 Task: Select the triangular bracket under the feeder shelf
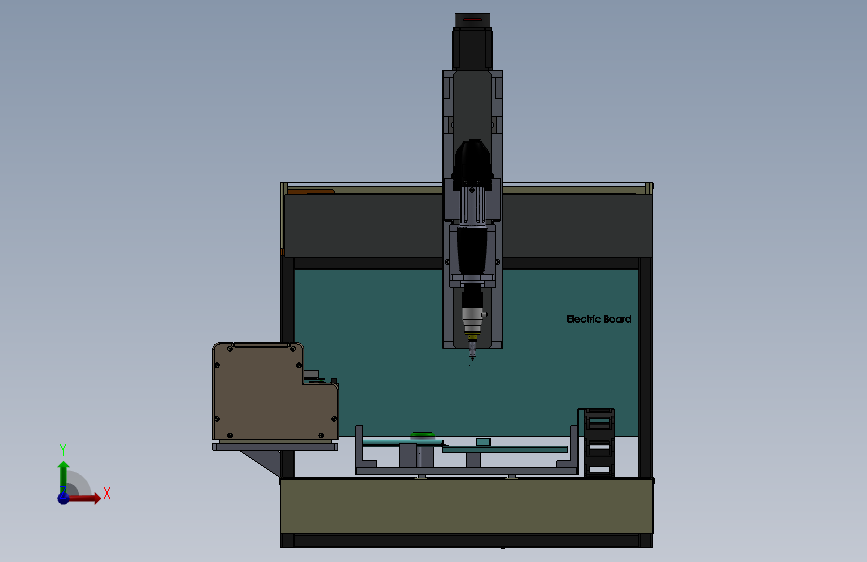264,461
